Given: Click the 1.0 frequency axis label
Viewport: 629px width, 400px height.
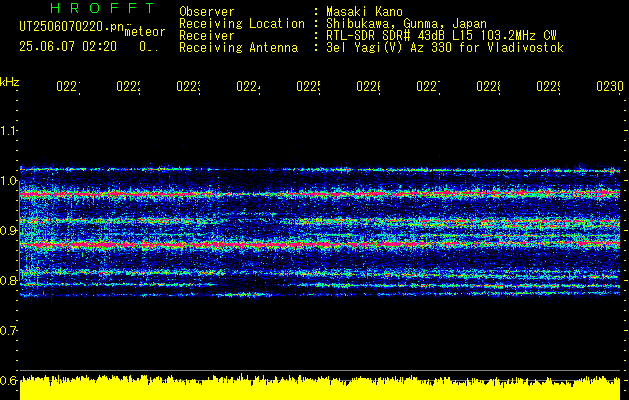Looking at the screenshot, I should click(8, 181).
